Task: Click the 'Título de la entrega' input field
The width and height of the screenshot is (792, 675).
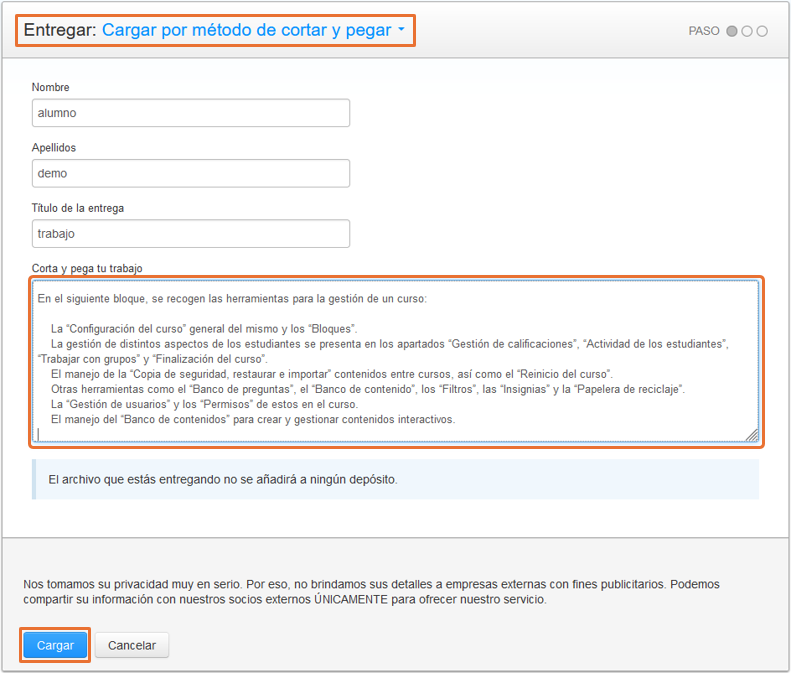Action: (x=191, y=233)
